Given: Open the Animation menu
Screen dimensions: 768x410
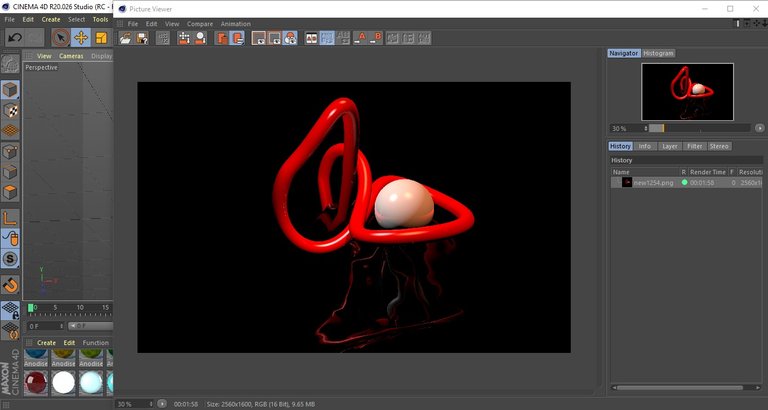Looking at the screenshot, I should click(236, 24).
